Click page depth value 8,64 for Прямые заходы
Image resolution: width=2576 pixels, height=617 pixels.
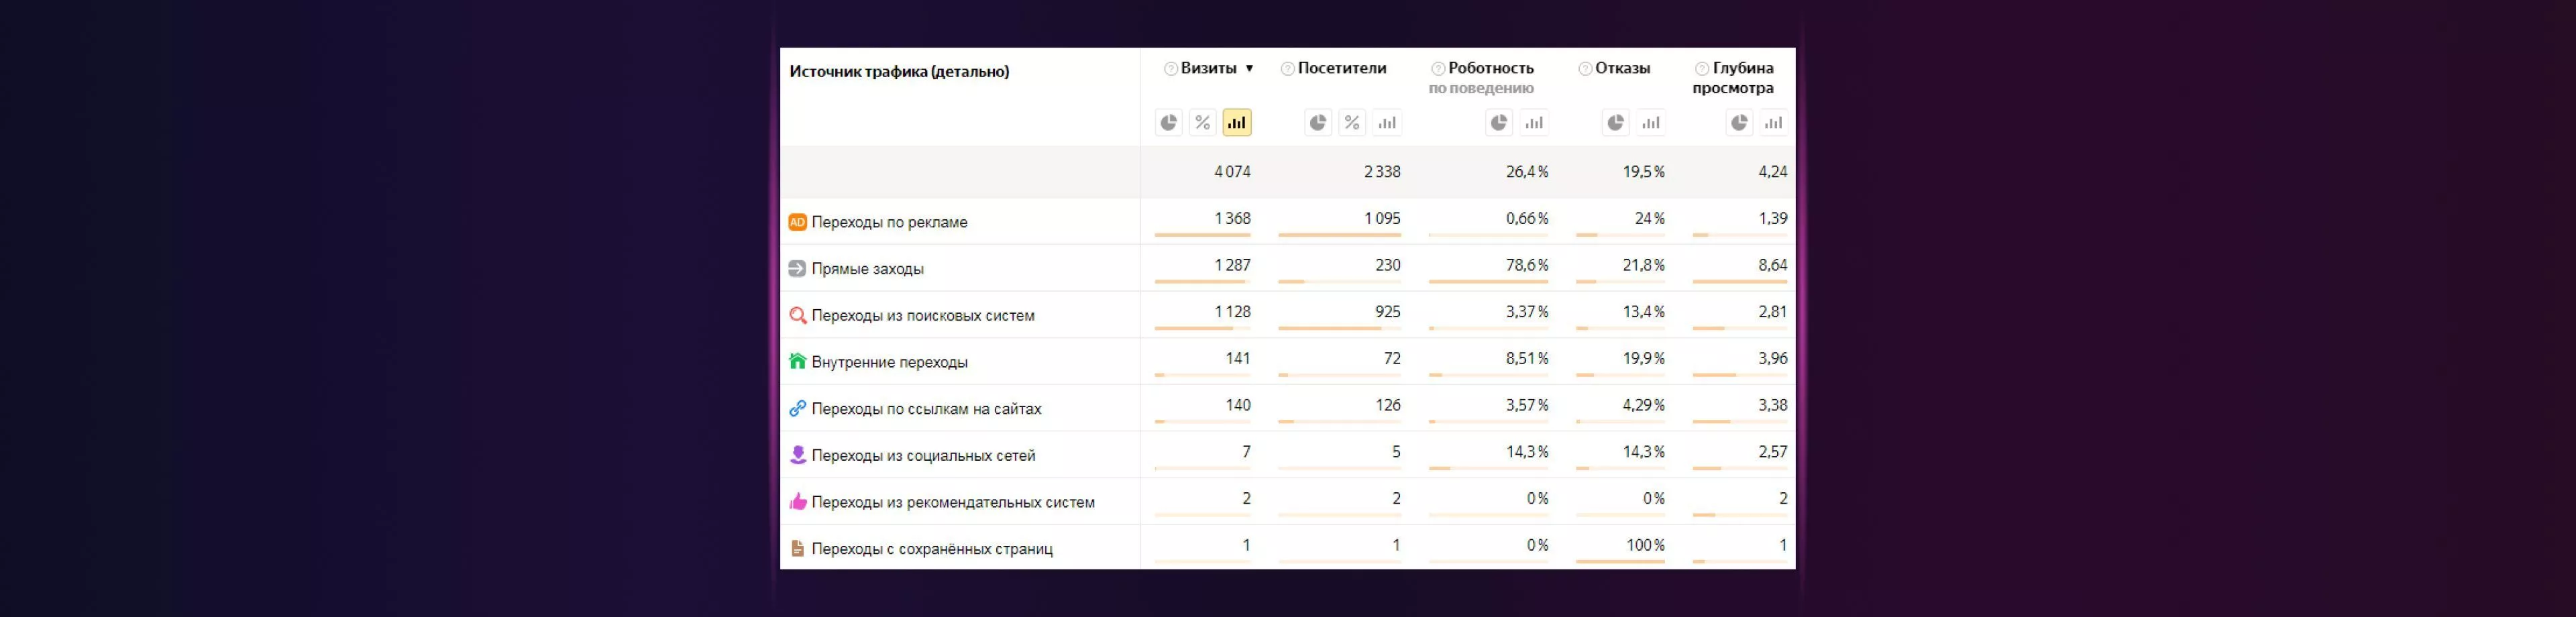[x=1773, y=265]
